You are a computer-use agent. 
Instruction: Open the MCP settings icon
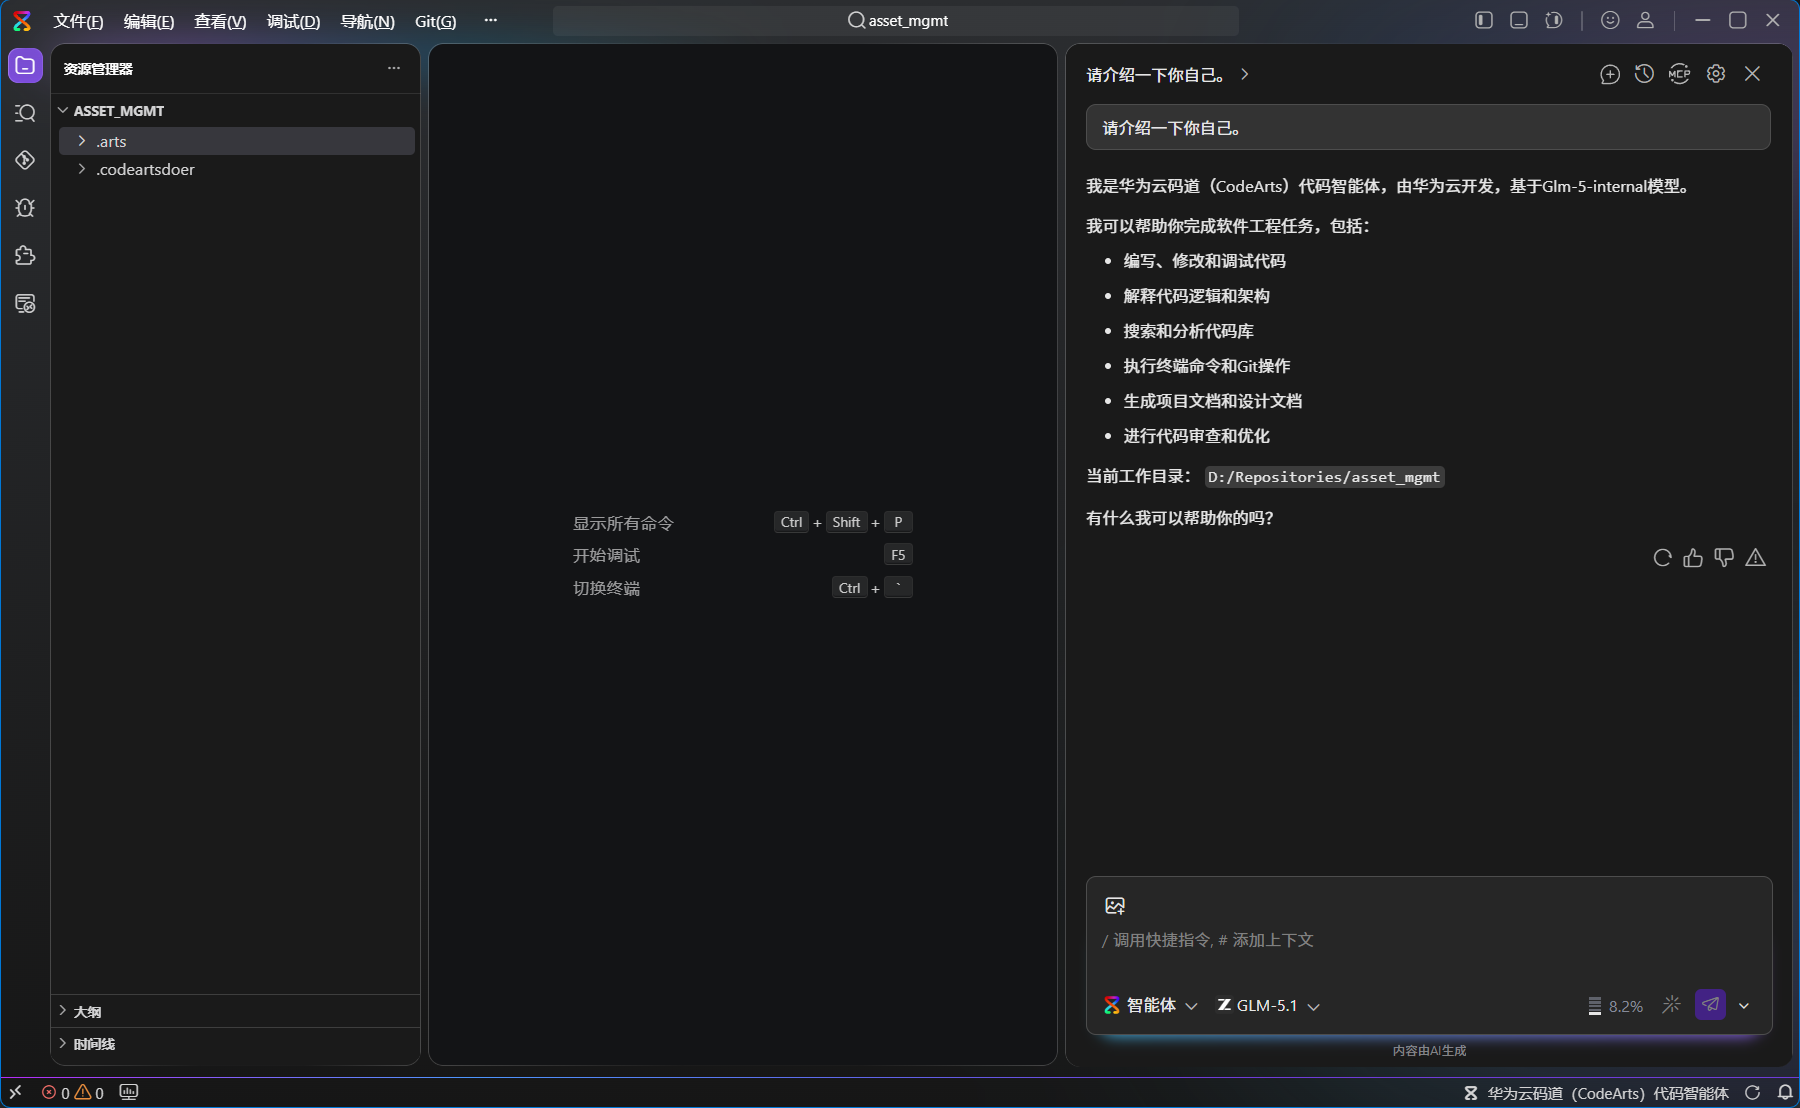click(x=1679, y=74)
